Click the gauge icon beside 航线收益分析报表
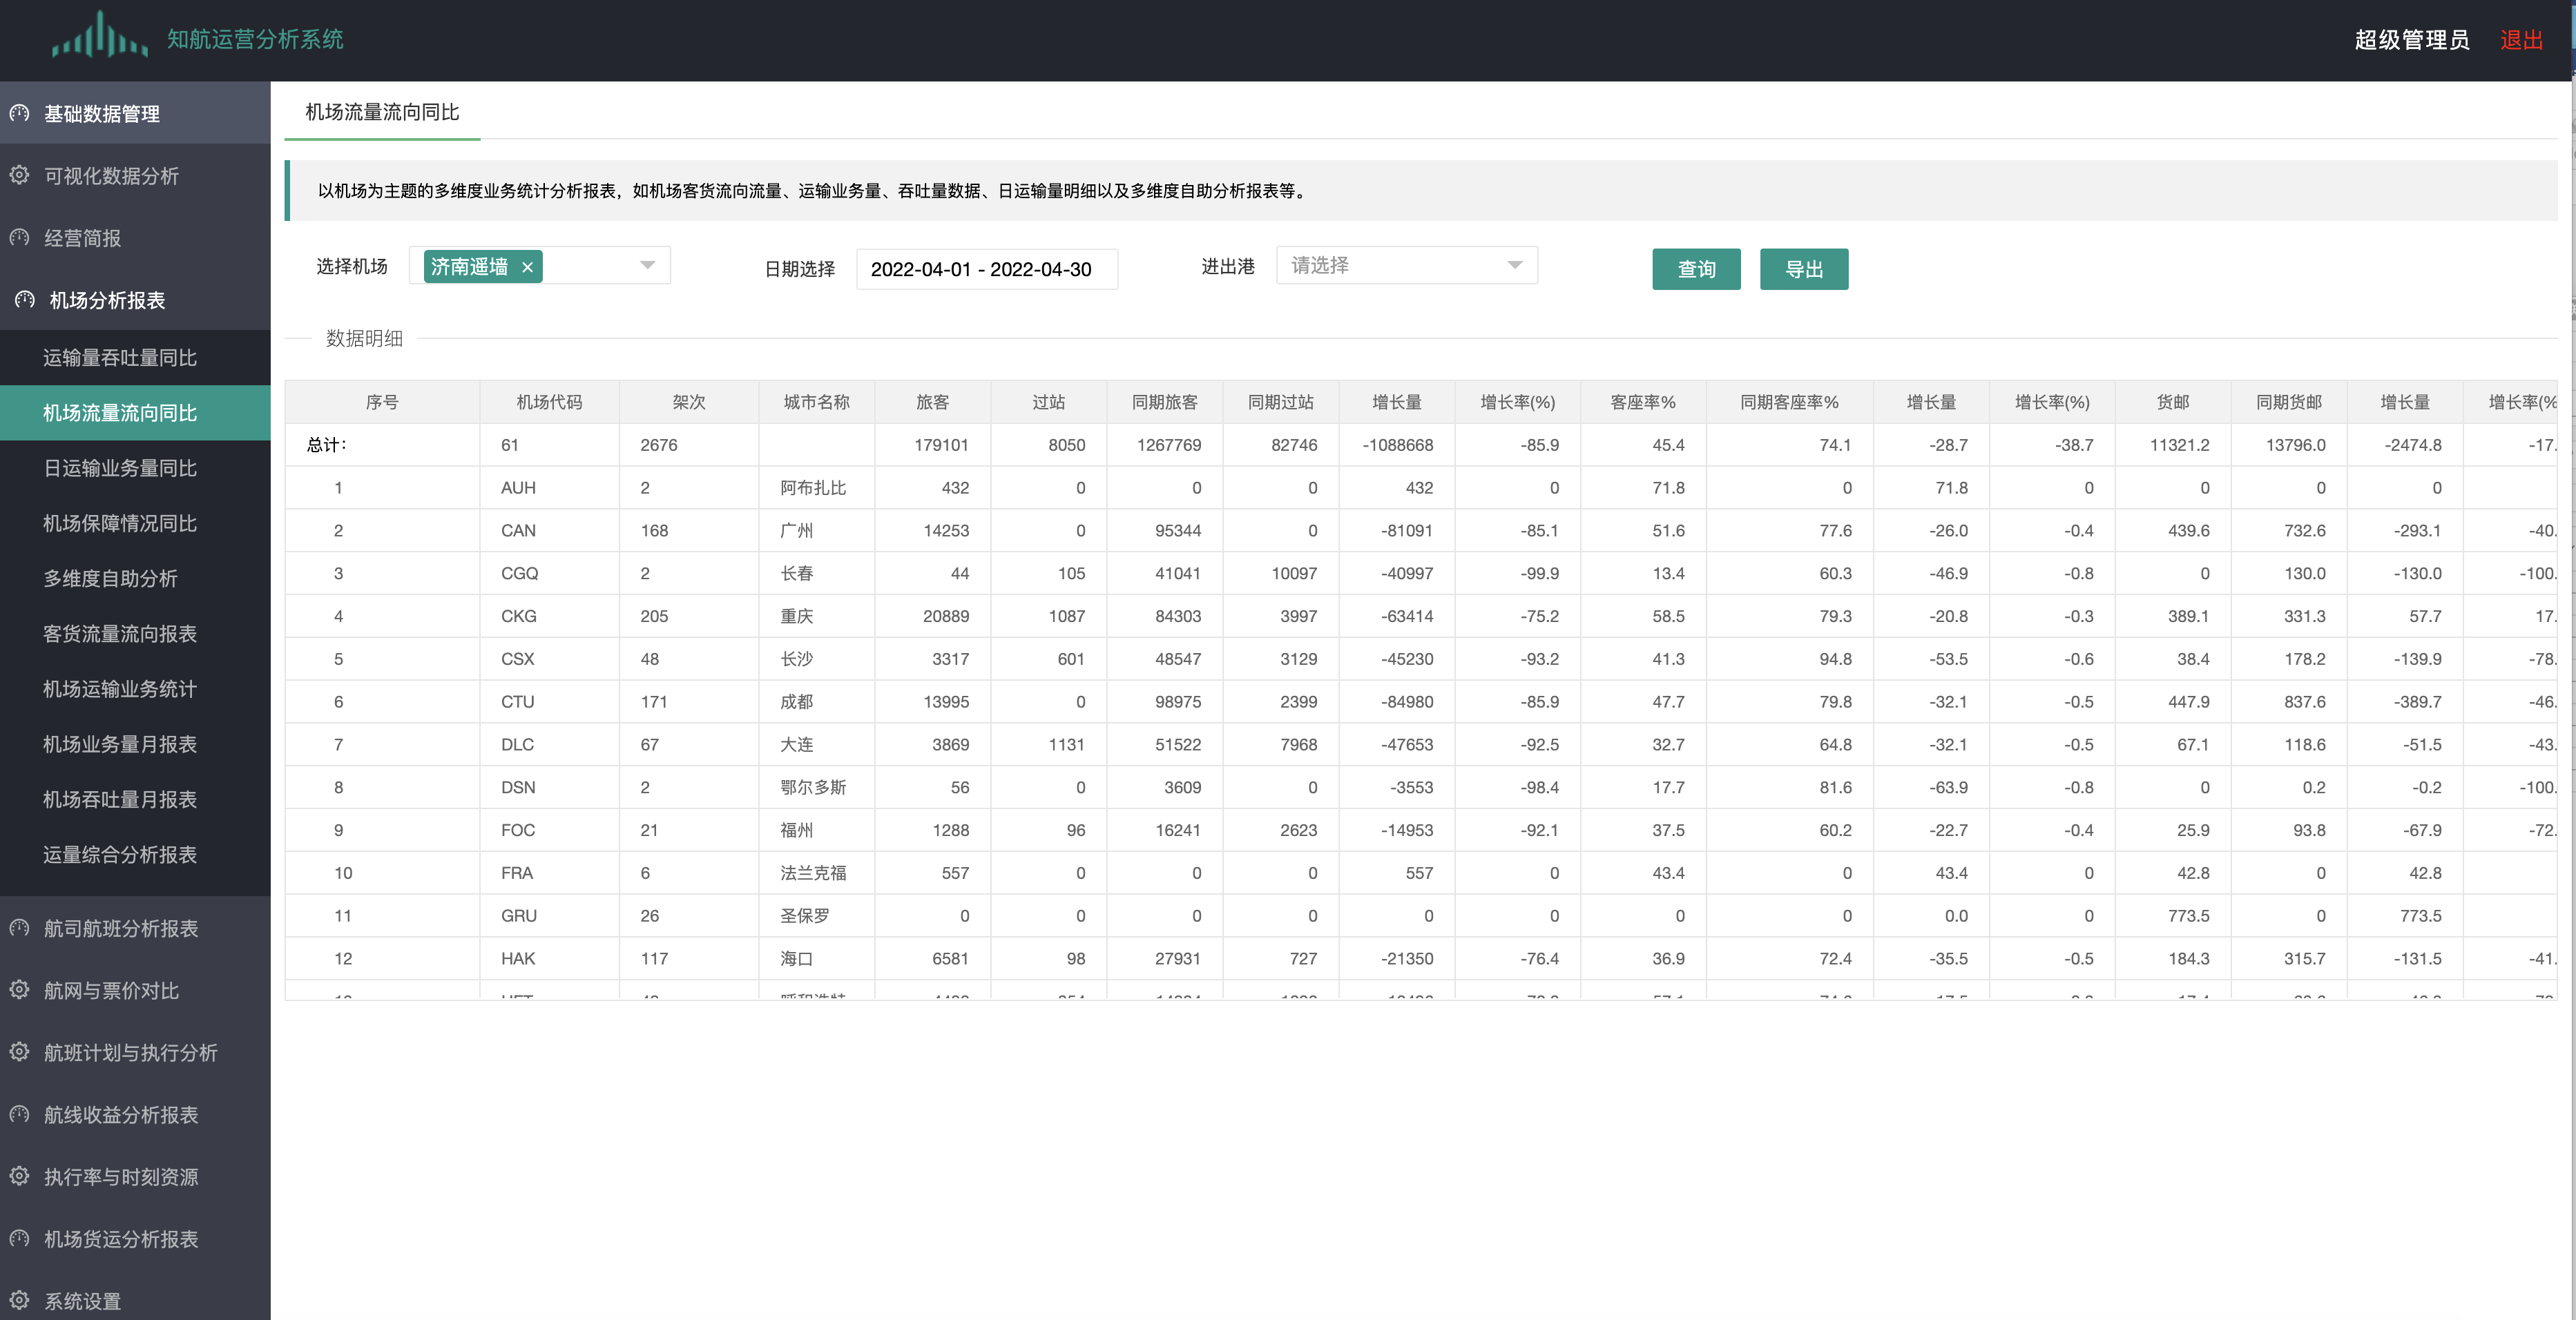The image size is (2576, 1320). [x=19, y=1114]
